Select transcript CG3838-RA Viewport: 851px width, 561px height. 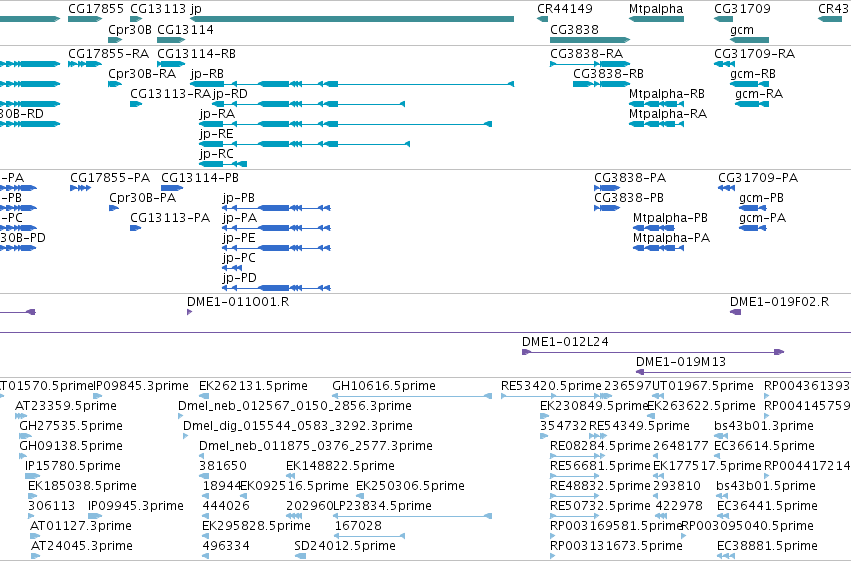coord(590,64)
